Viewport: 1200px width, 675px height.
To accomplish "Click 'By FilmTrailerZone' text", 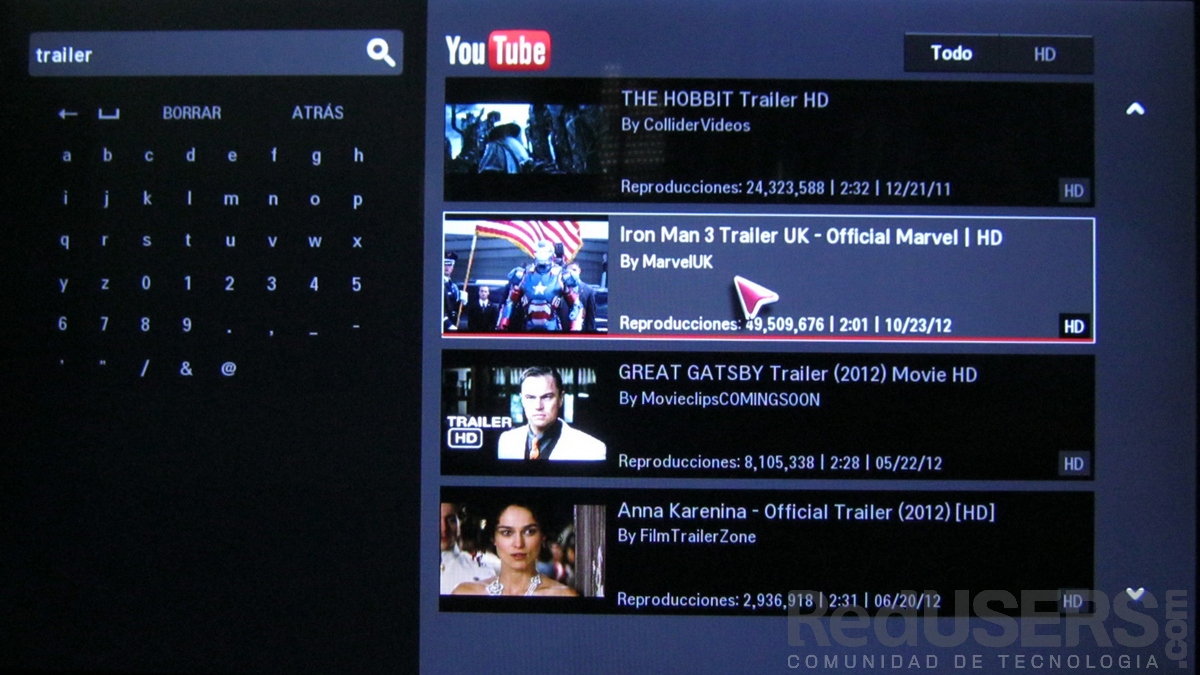I will [x=686, y=536].
